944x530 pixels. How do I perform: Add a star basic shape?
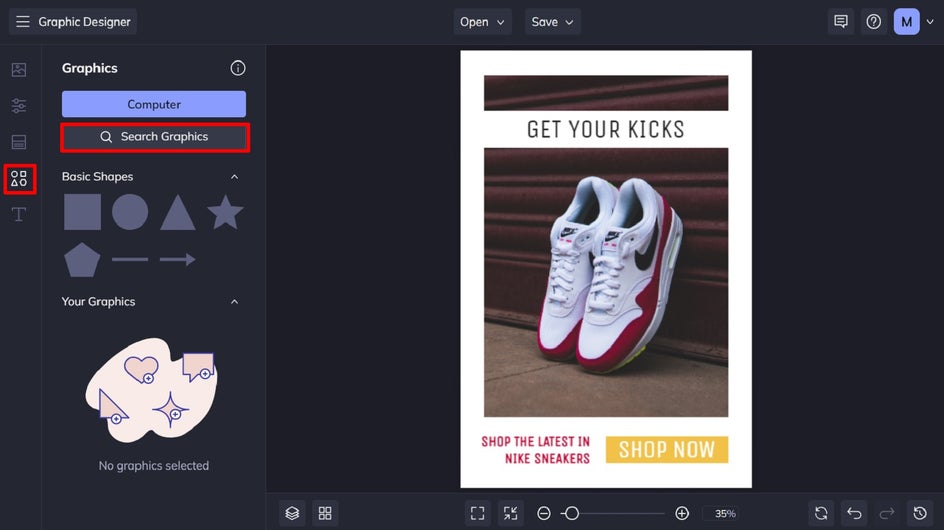tap(225, 212)
